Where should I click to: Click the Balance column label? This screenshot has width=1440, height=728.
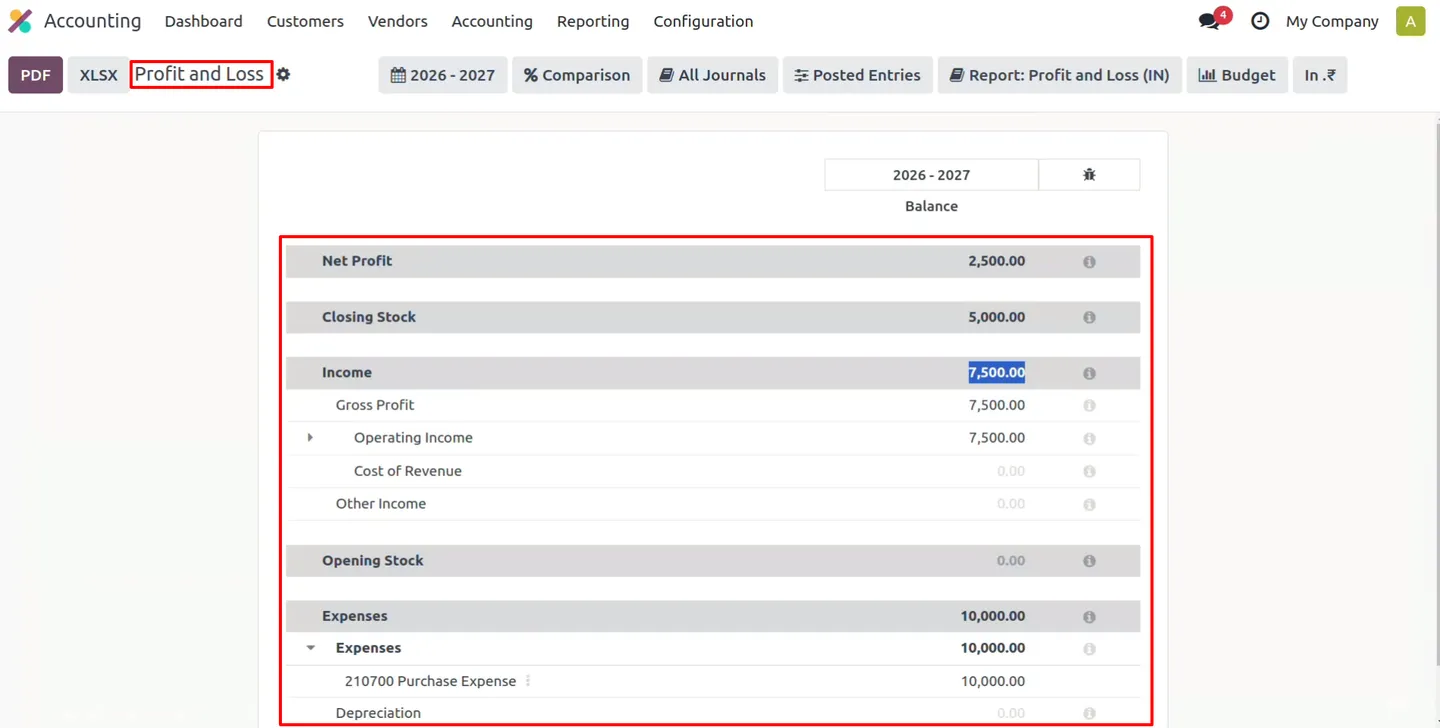tap(931, 206)
